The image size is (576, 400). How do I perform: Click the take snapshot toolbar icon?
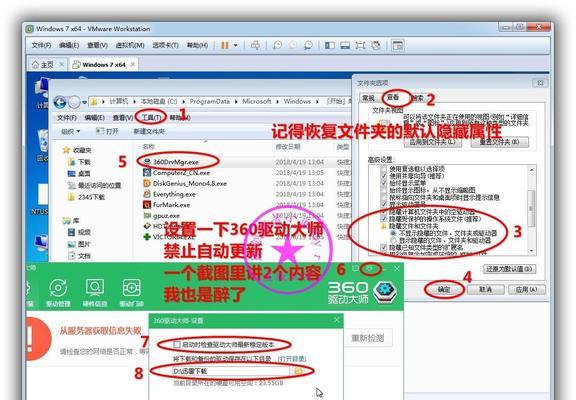coord(277,45)
